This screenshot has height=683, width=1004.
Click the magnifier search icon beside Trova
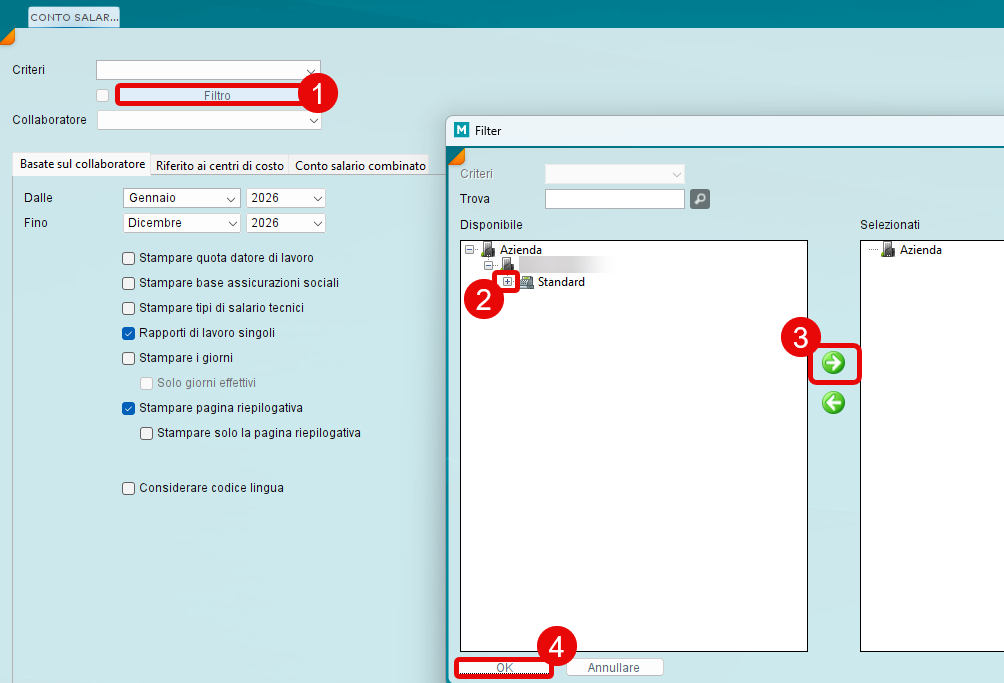pos(700,199)
